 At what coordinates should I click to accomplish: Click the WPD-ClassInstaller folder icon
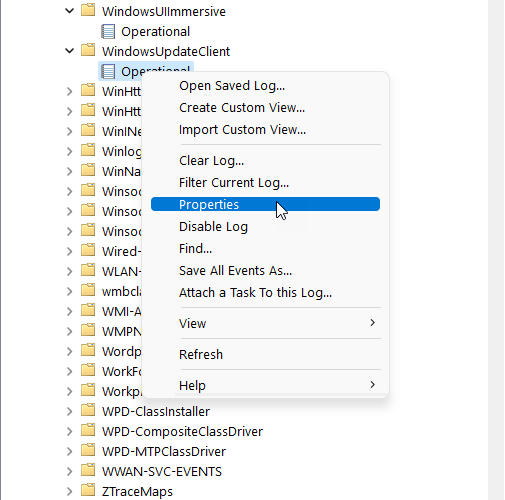coord(88,410)
